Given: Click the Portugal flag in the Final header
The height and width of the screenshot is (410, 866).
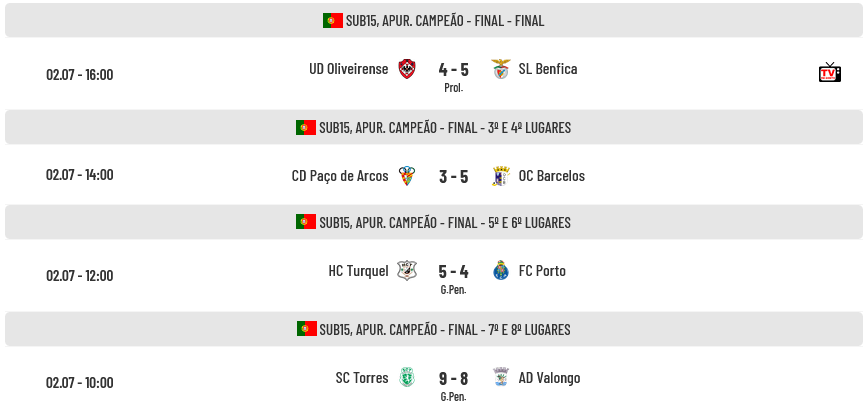Looking at the screenshot, I should point(333,20).
